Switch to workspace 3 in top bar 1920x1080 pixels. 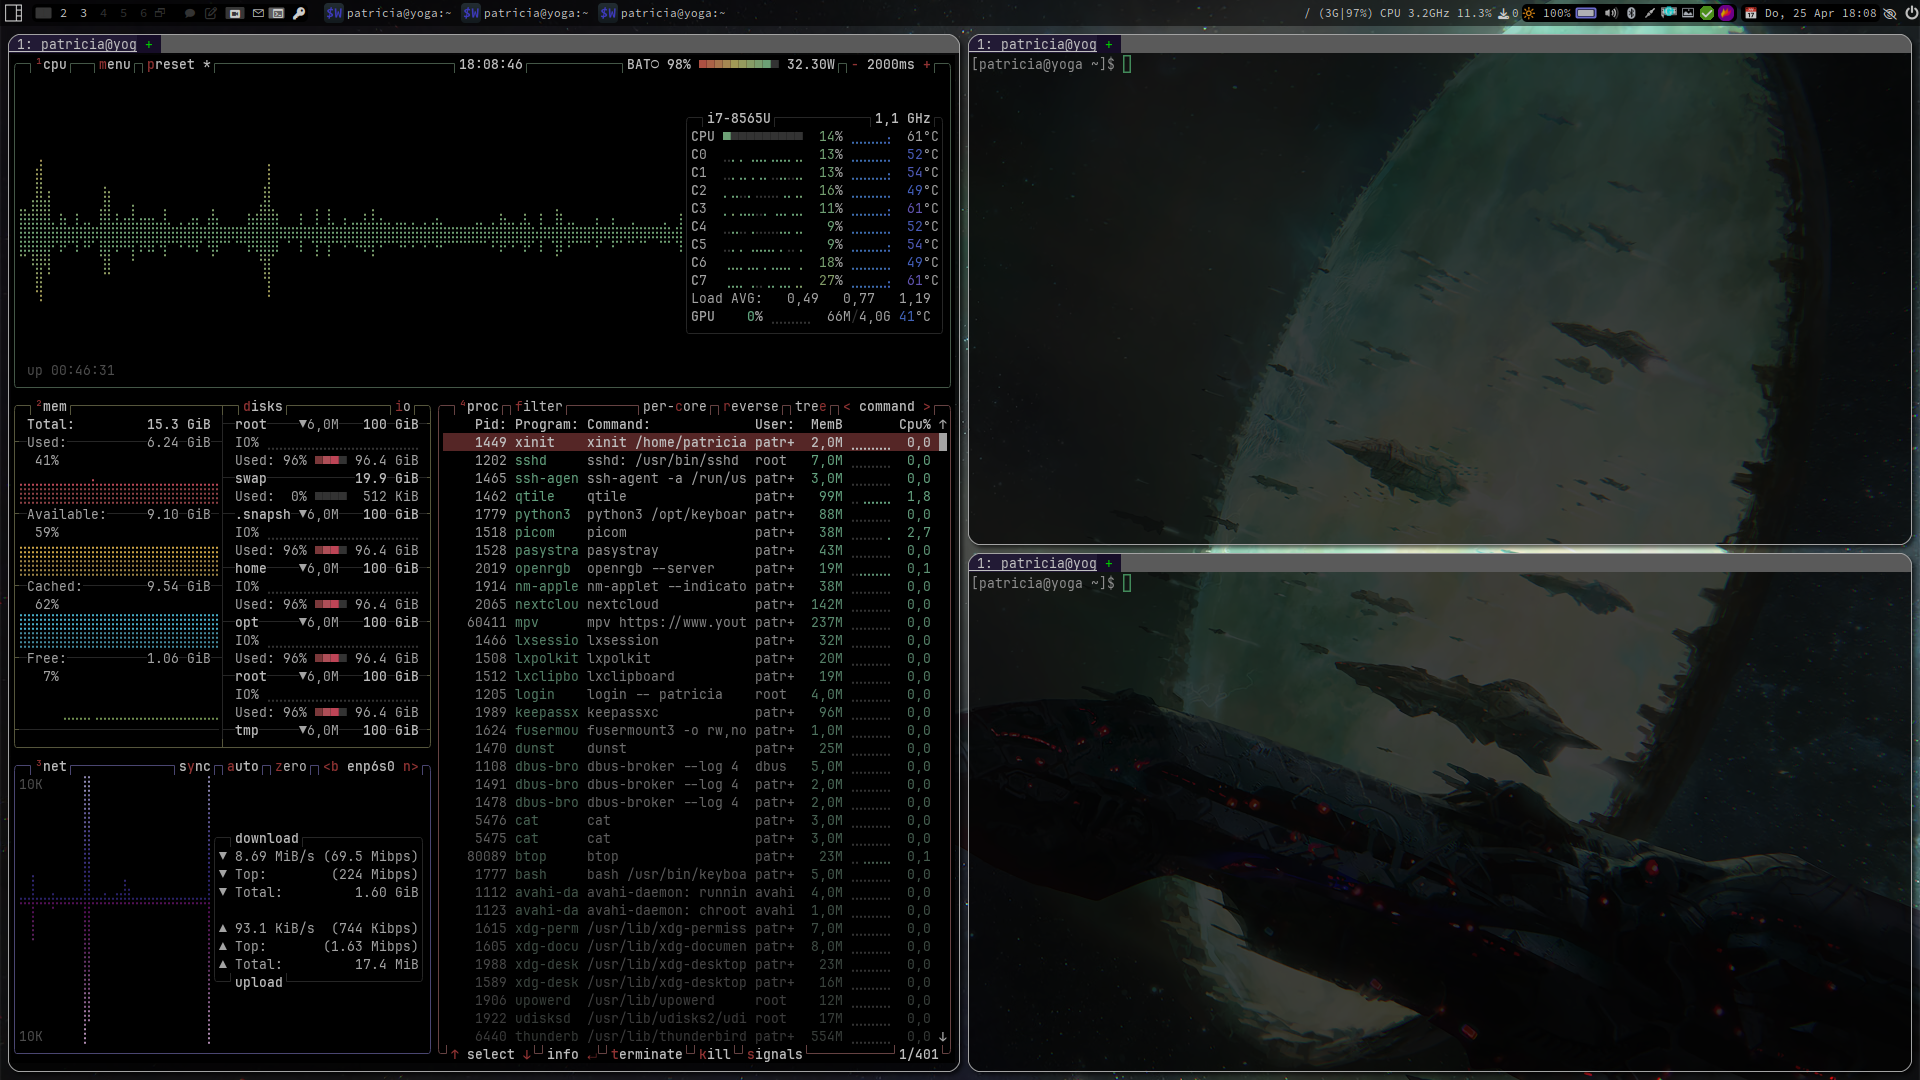83,13
